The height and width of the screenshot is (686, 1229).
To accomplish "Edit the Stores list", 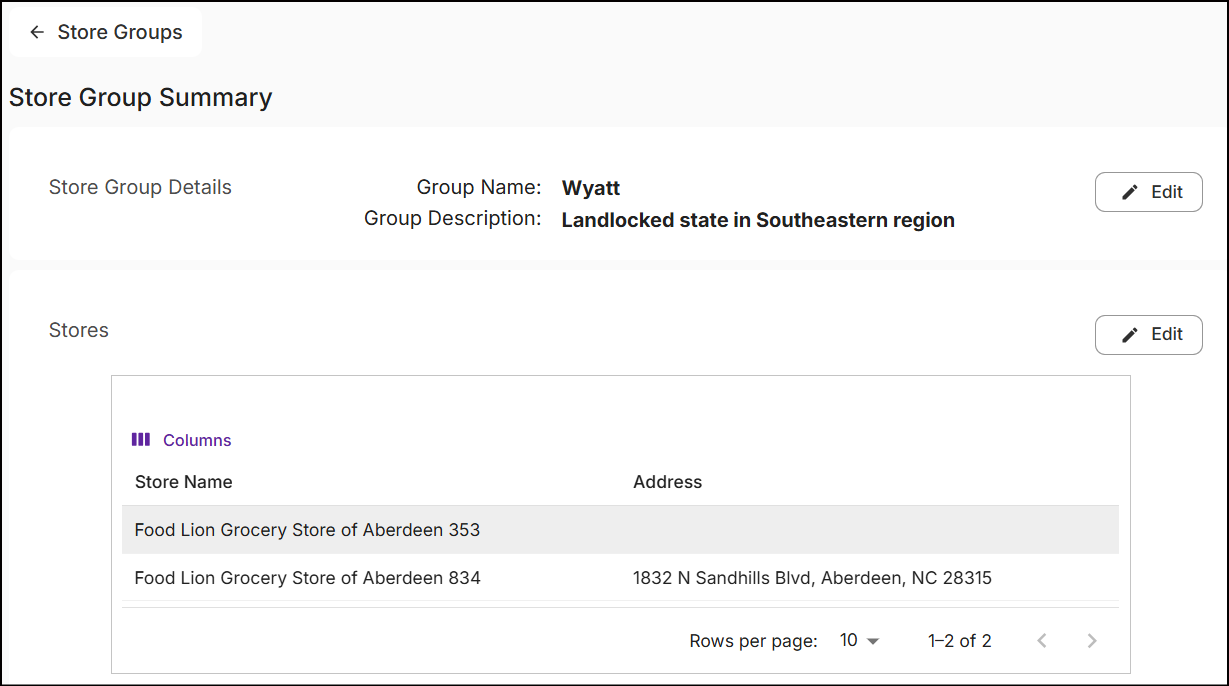I will 1148,335.
